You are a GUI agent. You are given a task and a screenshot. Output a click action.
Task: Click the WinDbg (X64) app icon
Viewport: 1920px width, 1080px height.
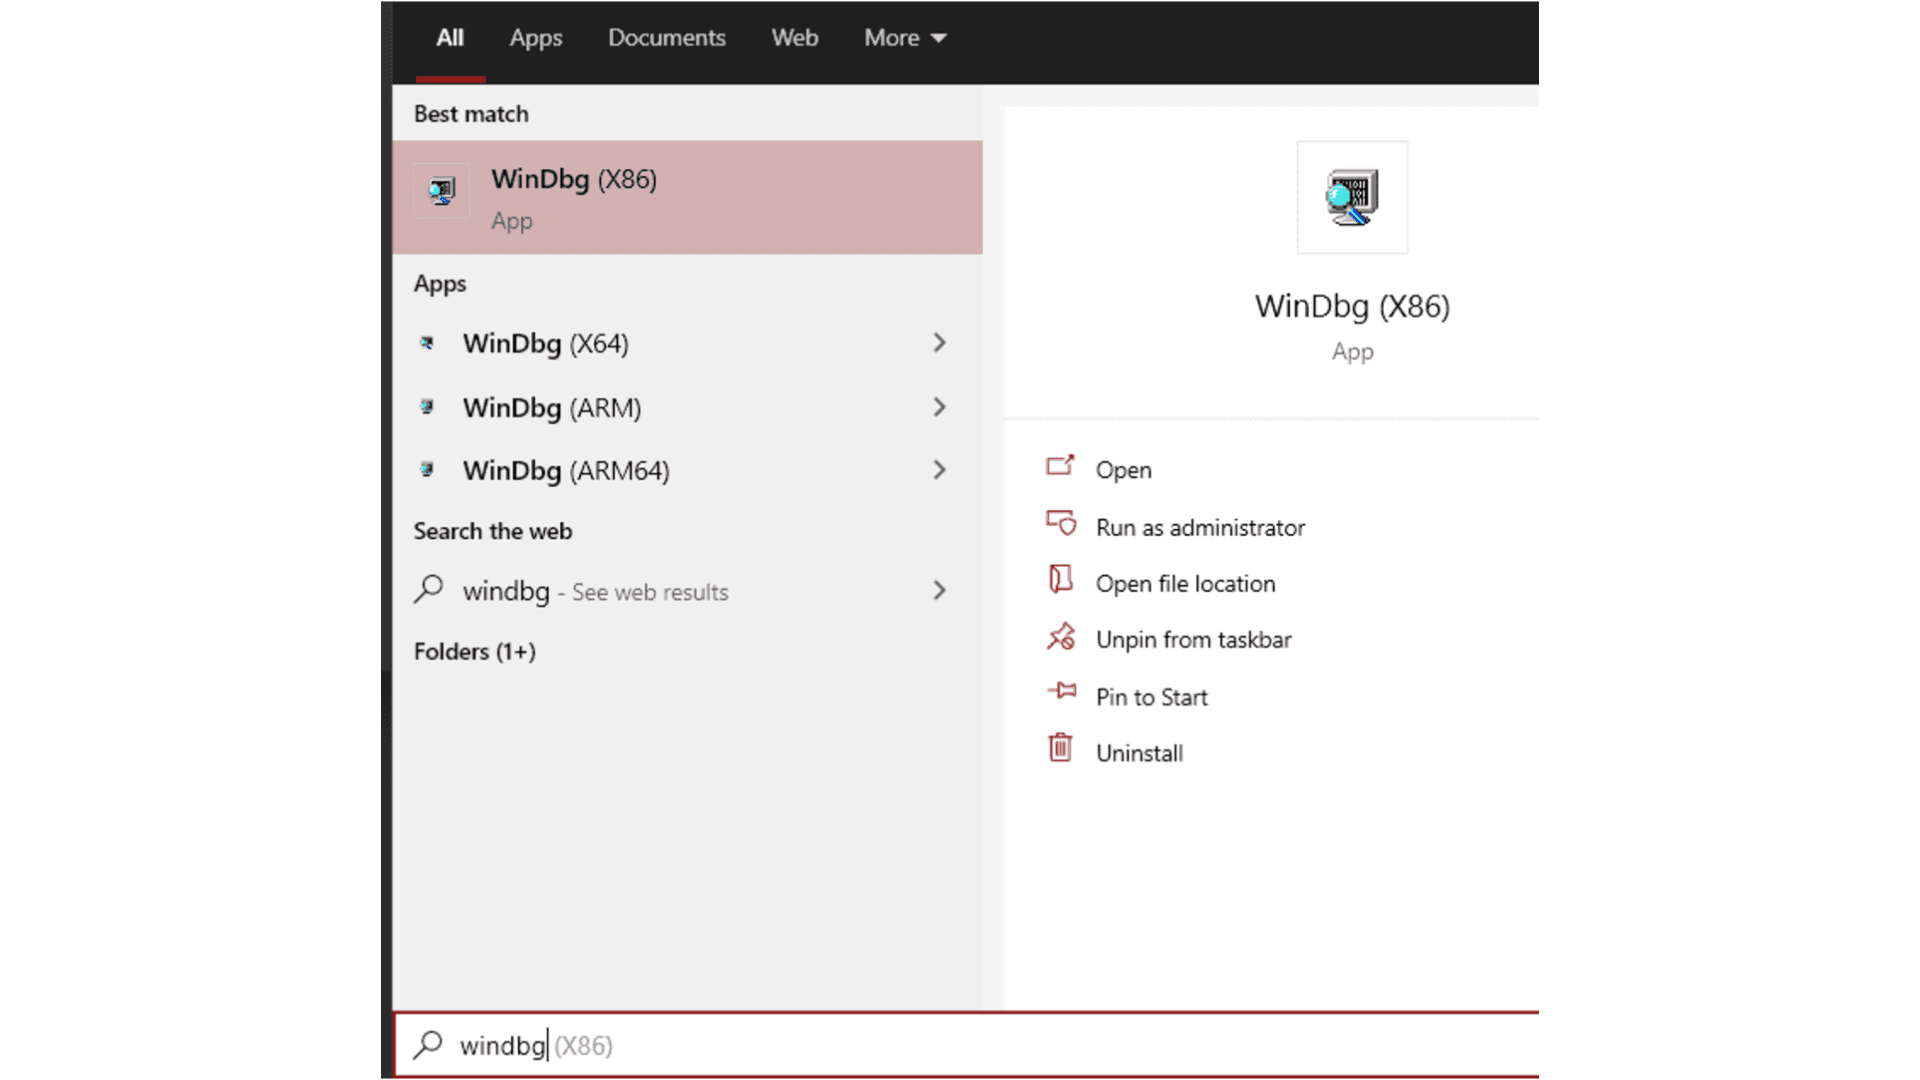tap(427, 343)
